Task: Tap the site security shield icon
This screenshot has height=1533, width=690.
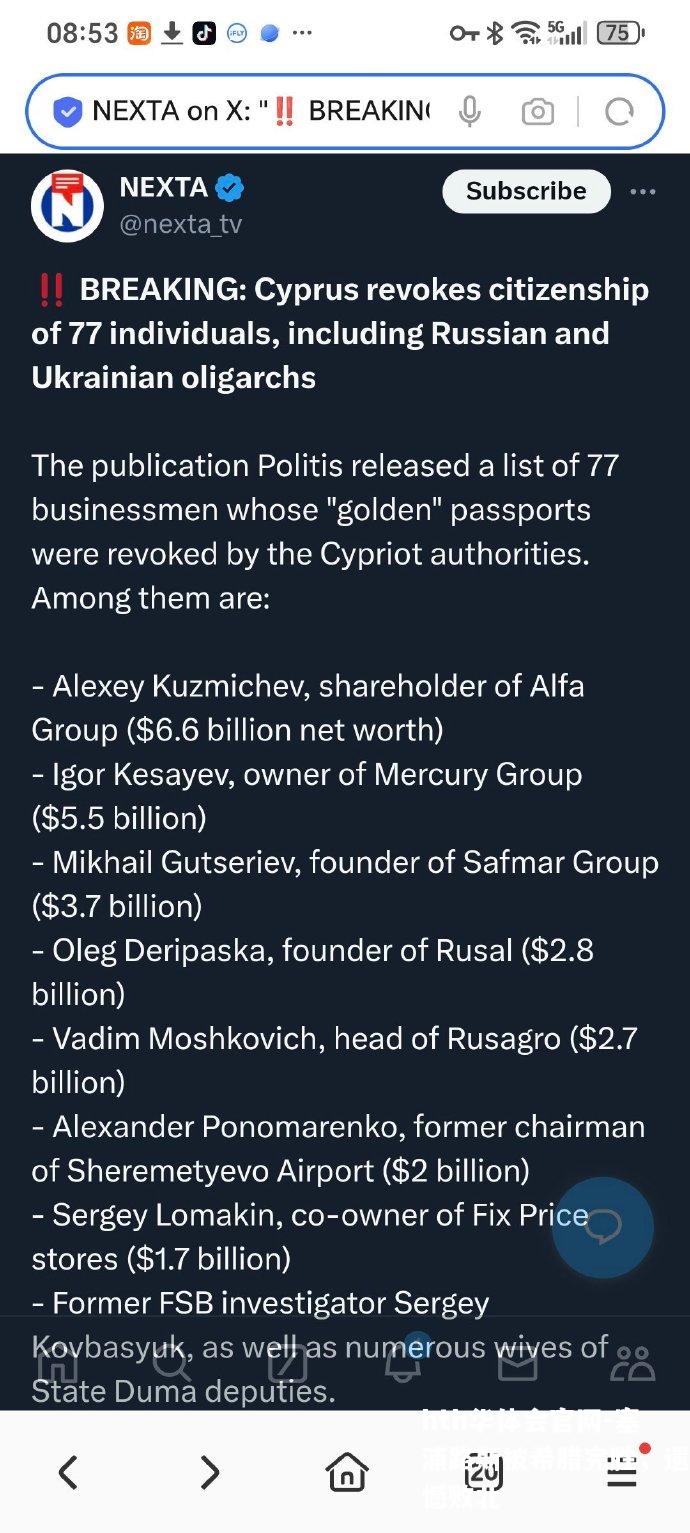Action: 67,112
